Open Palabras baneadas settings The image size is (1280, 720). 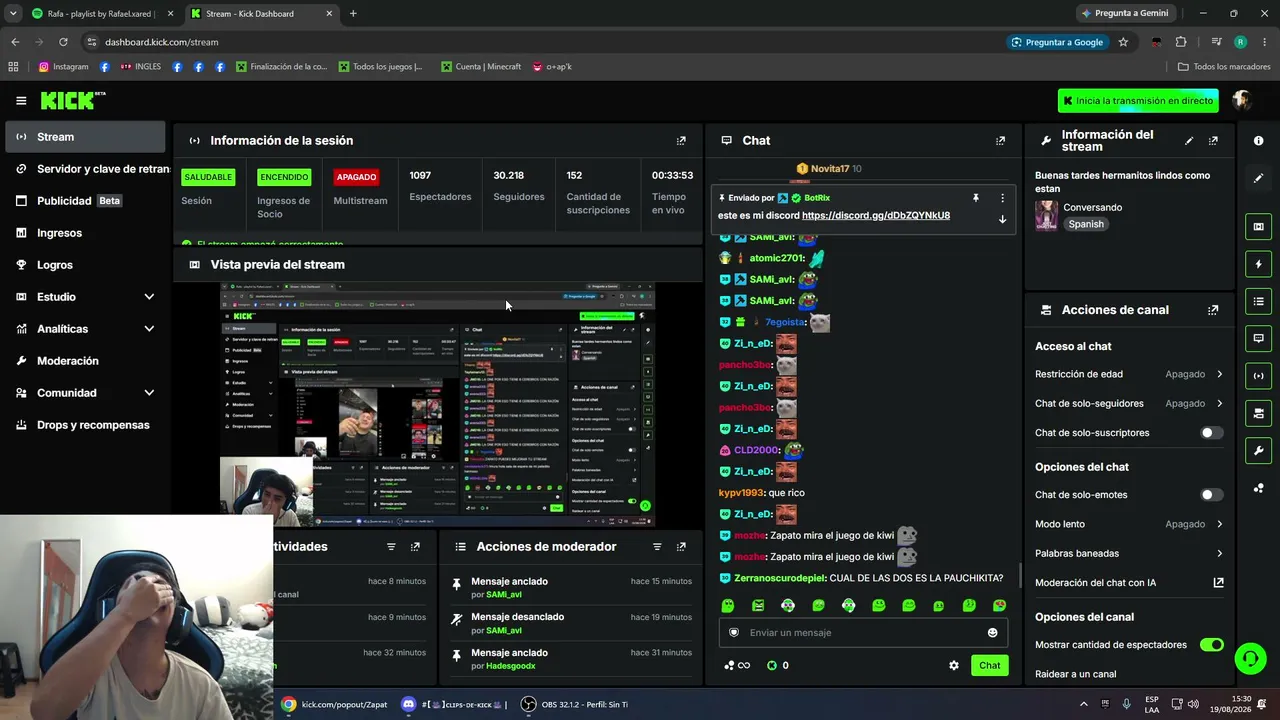click(1129, 553)
